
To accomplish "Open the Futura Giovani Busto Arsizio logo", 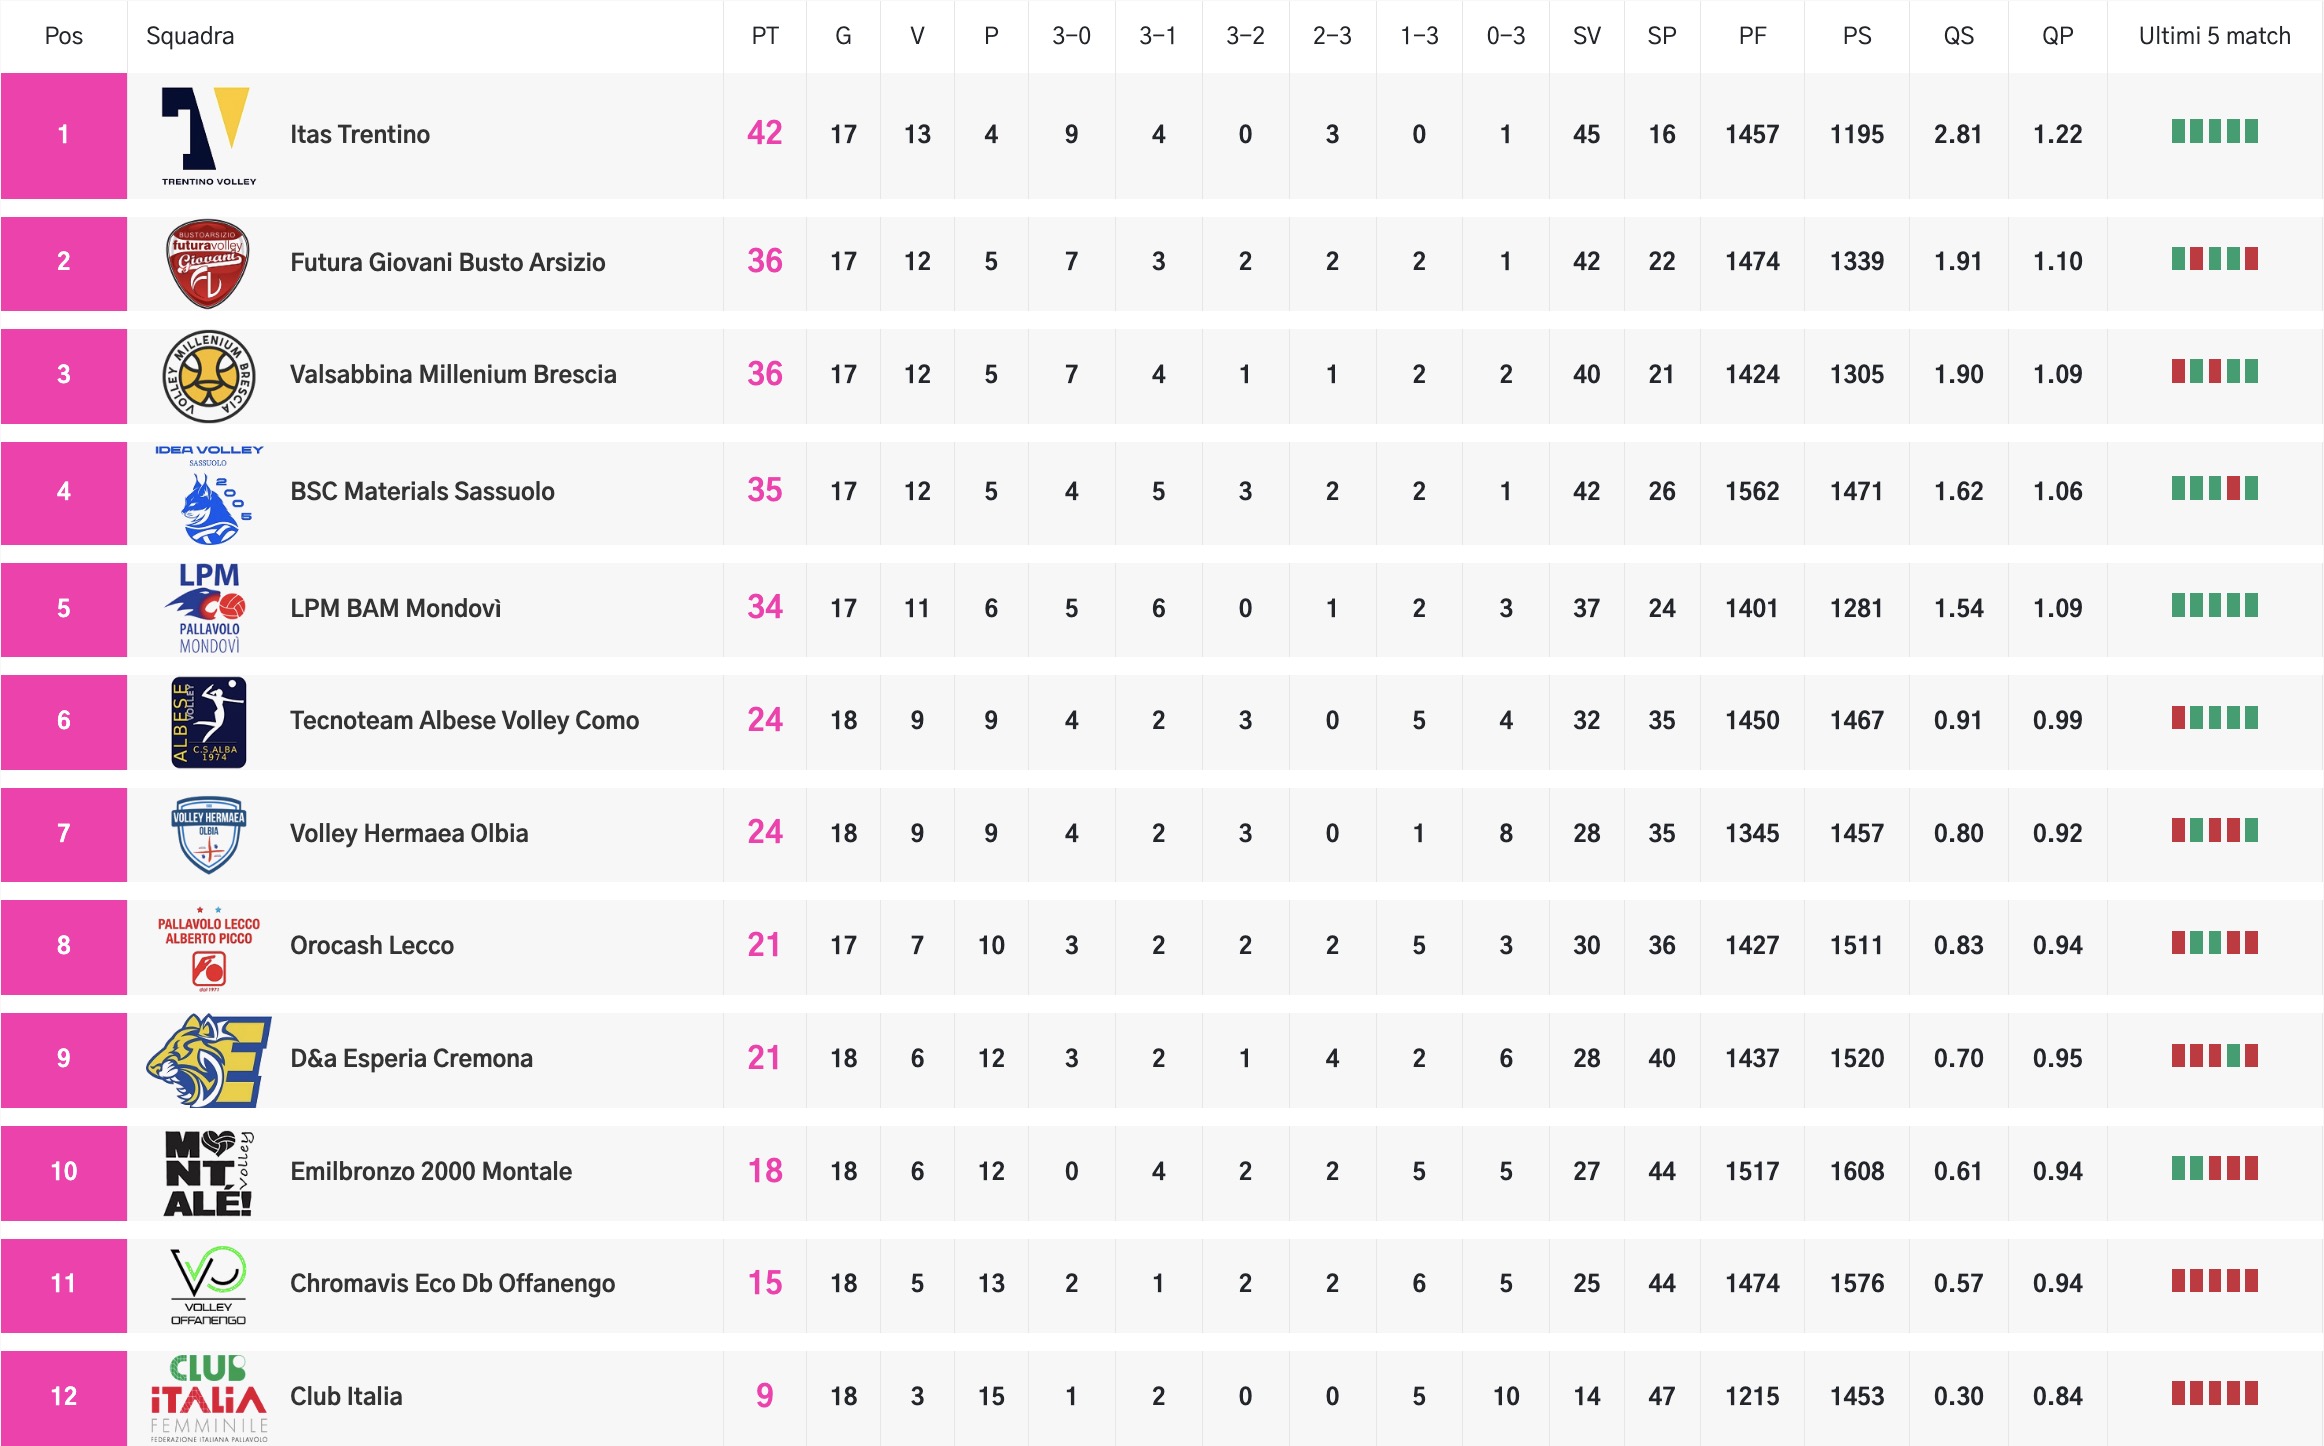I will pyautogui.click(x=207, y=263).
